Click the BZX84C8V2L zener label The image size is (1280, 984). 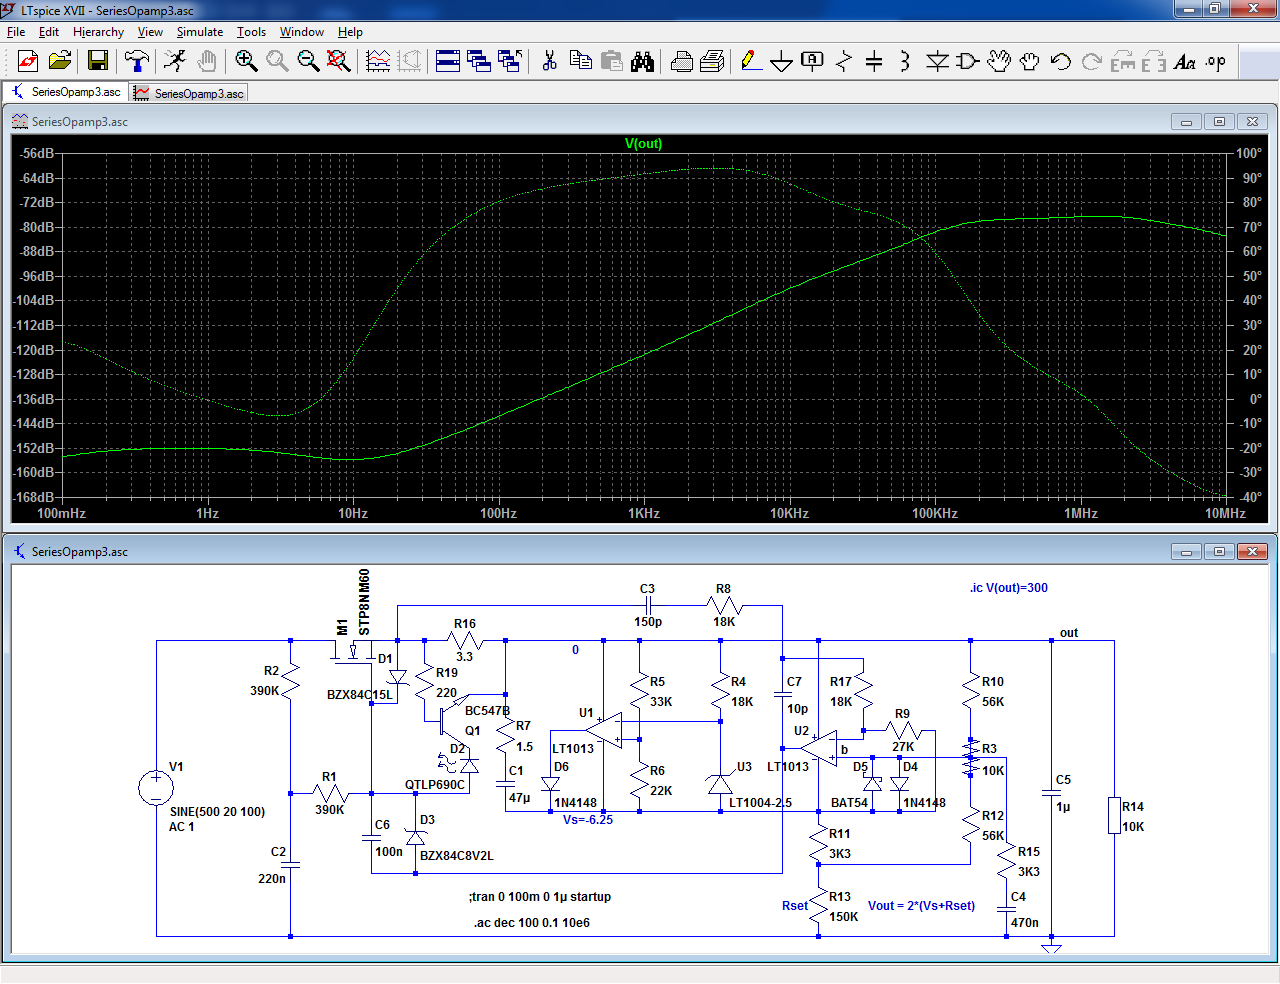coord(457,856)
